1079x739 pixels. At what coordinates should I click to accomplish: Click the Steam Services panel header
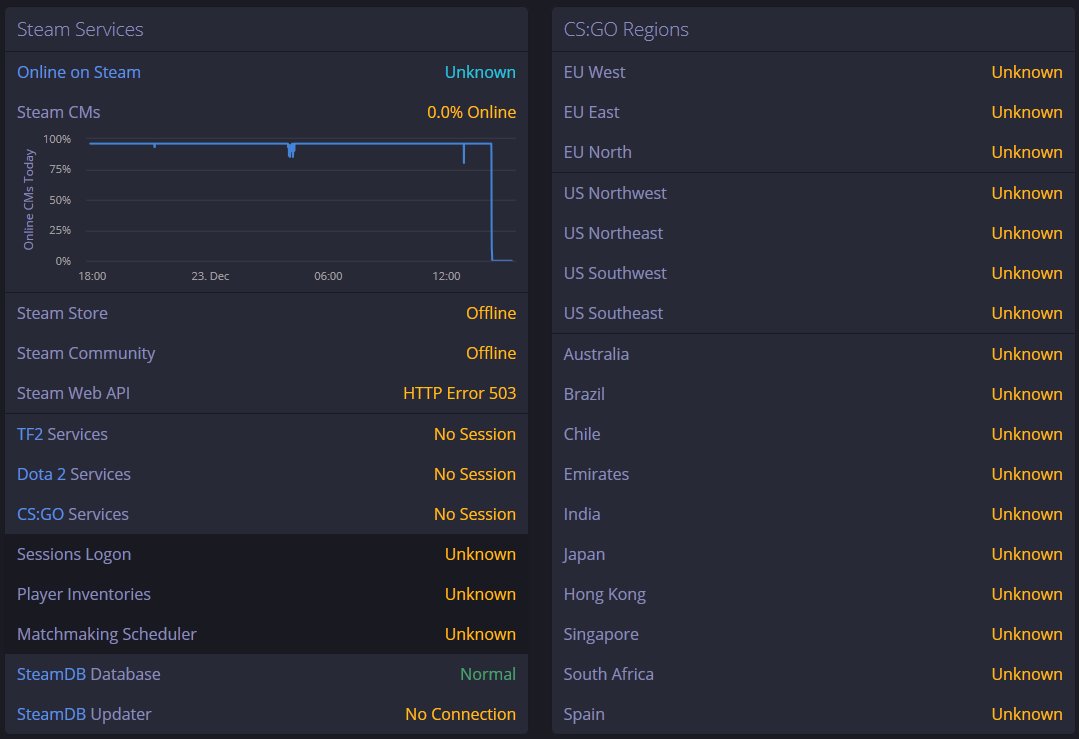[80, 29]
